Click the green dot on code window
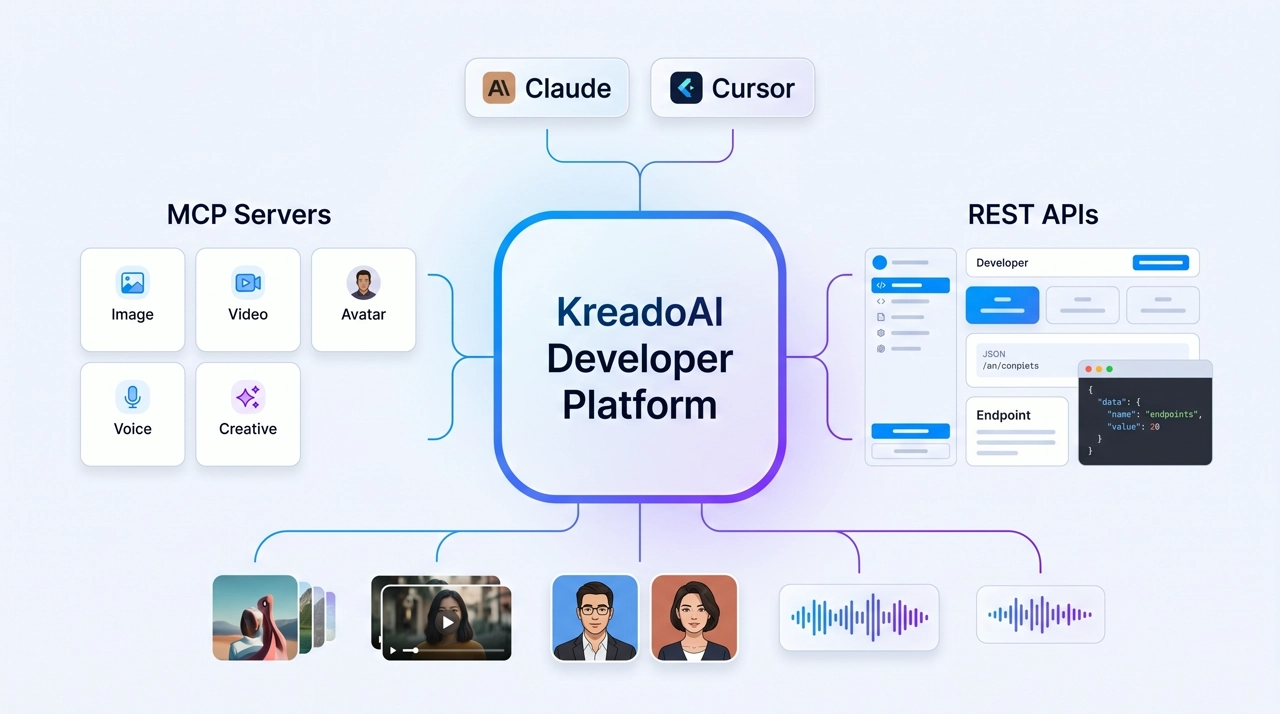The height and width of the screenshot is (714, 1280). pyautogui.click(x=1109, y=369)
